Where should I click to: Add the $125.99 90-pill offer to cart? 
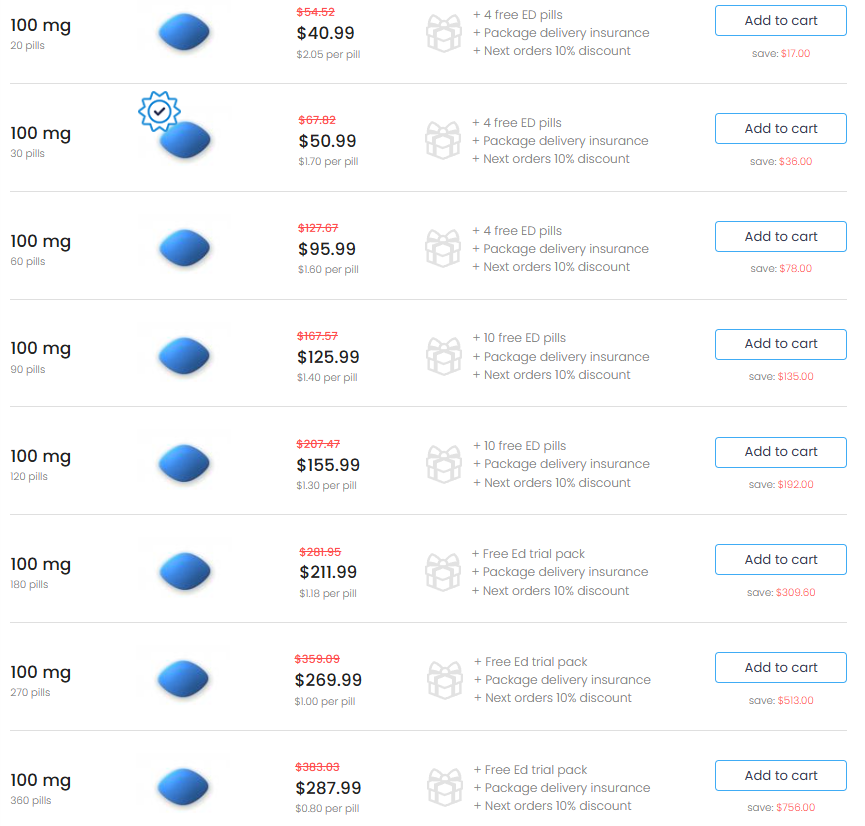(780, 344)
